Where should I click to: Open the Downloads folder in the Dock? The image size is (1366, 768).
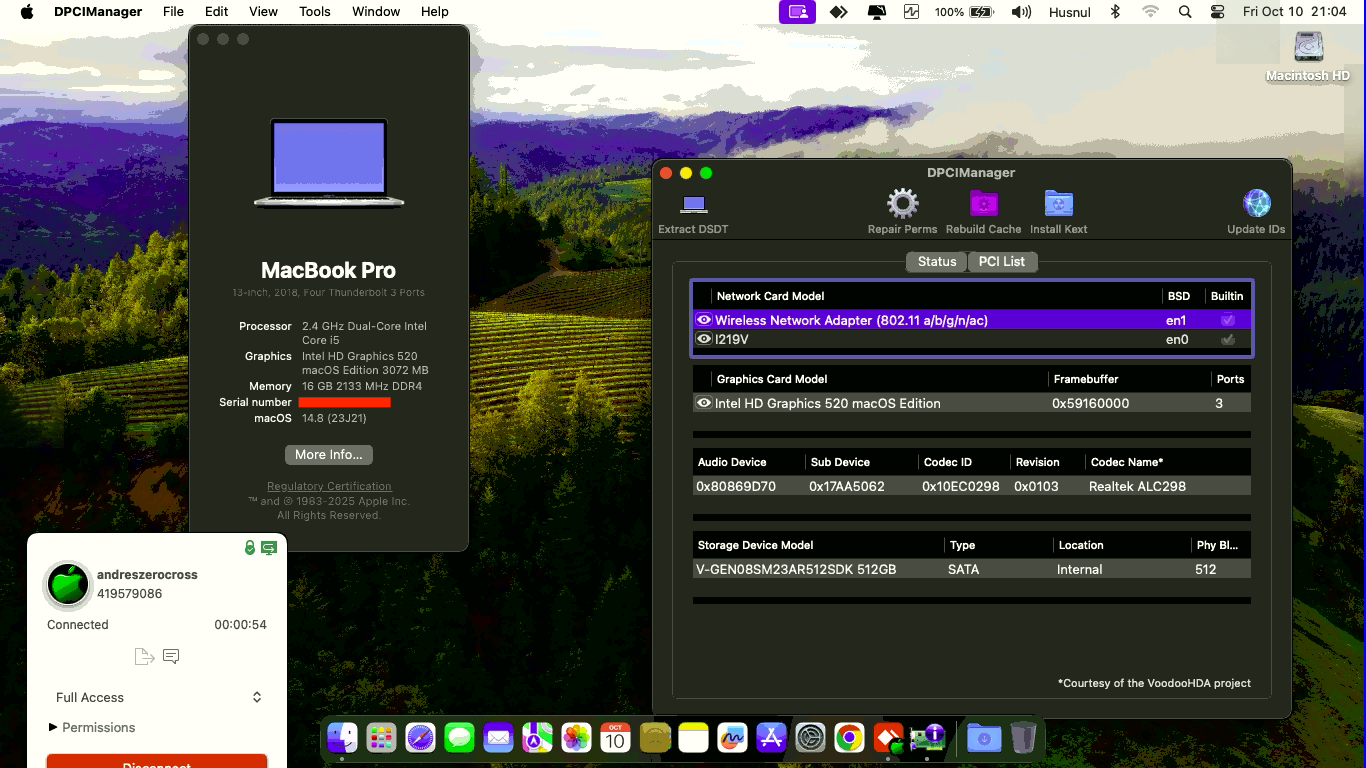tap(984, 739)
